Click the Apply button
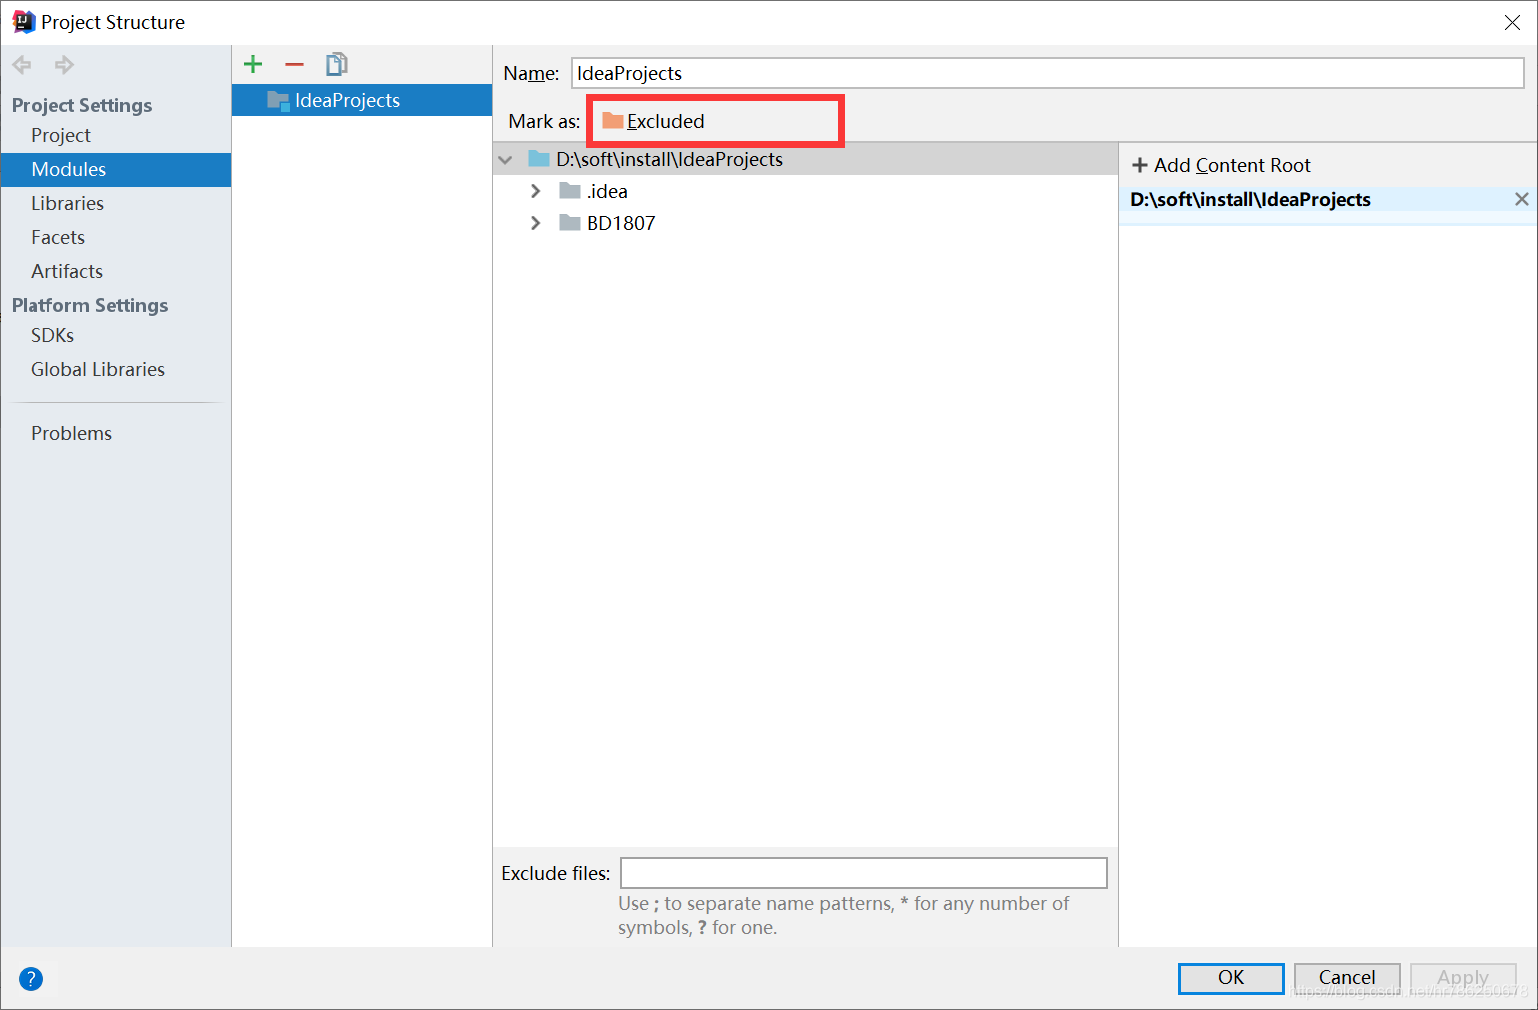Image resolution: width=1538 pixels, height=1010 pixels. click(x=1463, y=978)
